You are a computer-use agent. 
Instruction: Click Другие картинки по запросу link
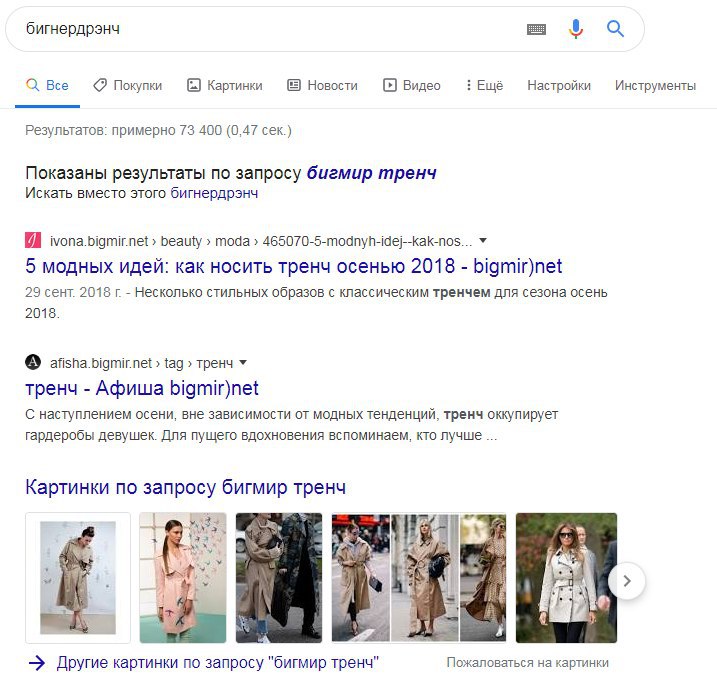point(218,662)
